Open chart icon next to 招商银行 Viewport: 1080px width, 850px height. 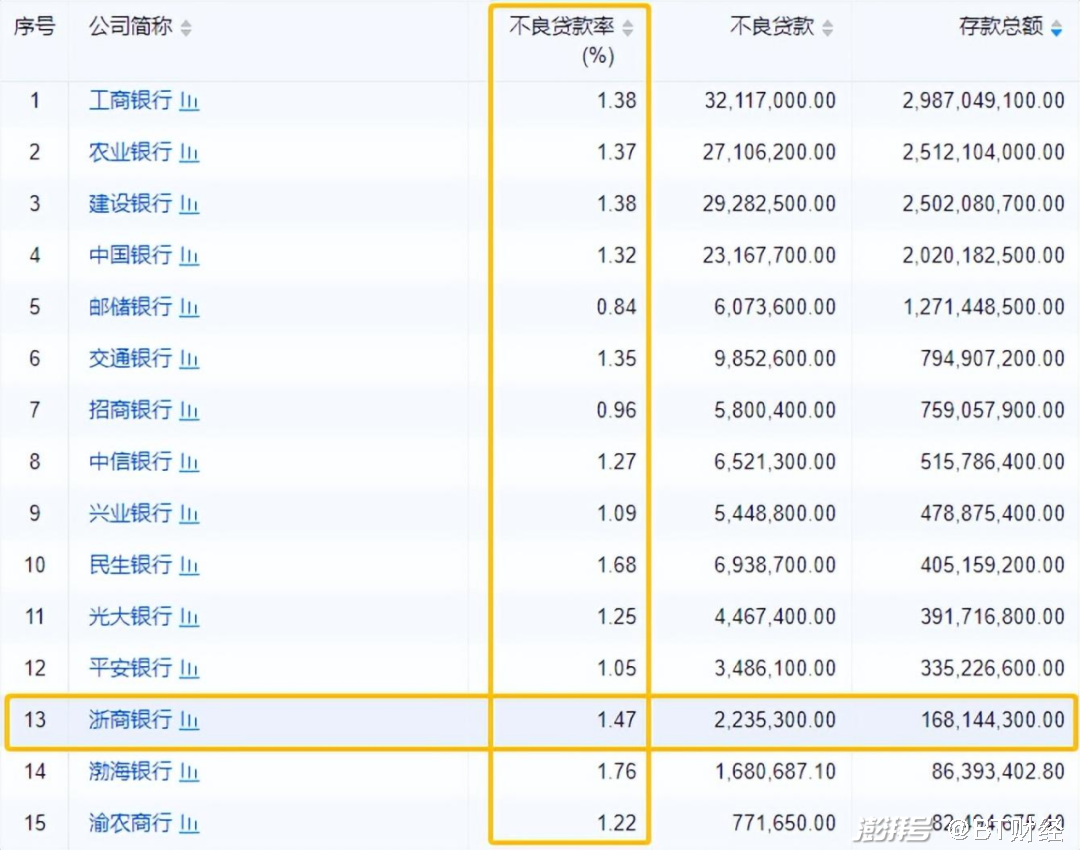click(189, 411)
